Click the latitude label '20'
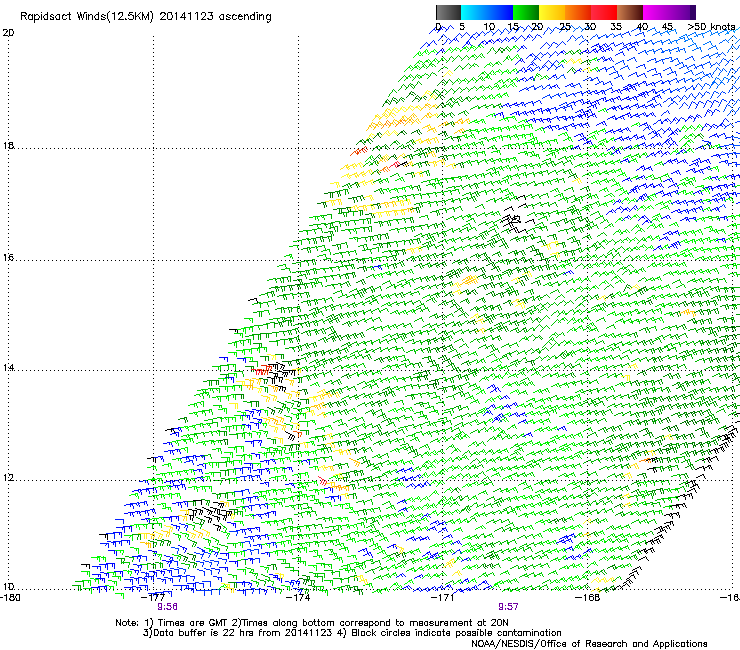 point(8,33)
